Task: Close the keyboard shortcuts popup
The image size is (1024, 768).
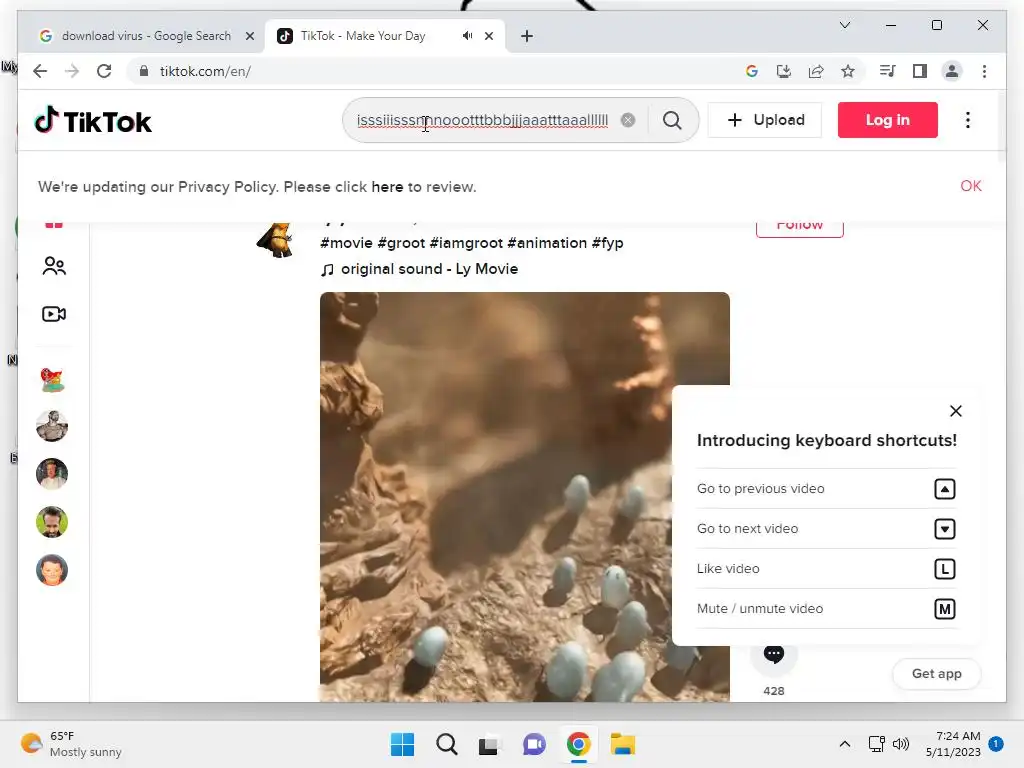Action: click(955, 411)
